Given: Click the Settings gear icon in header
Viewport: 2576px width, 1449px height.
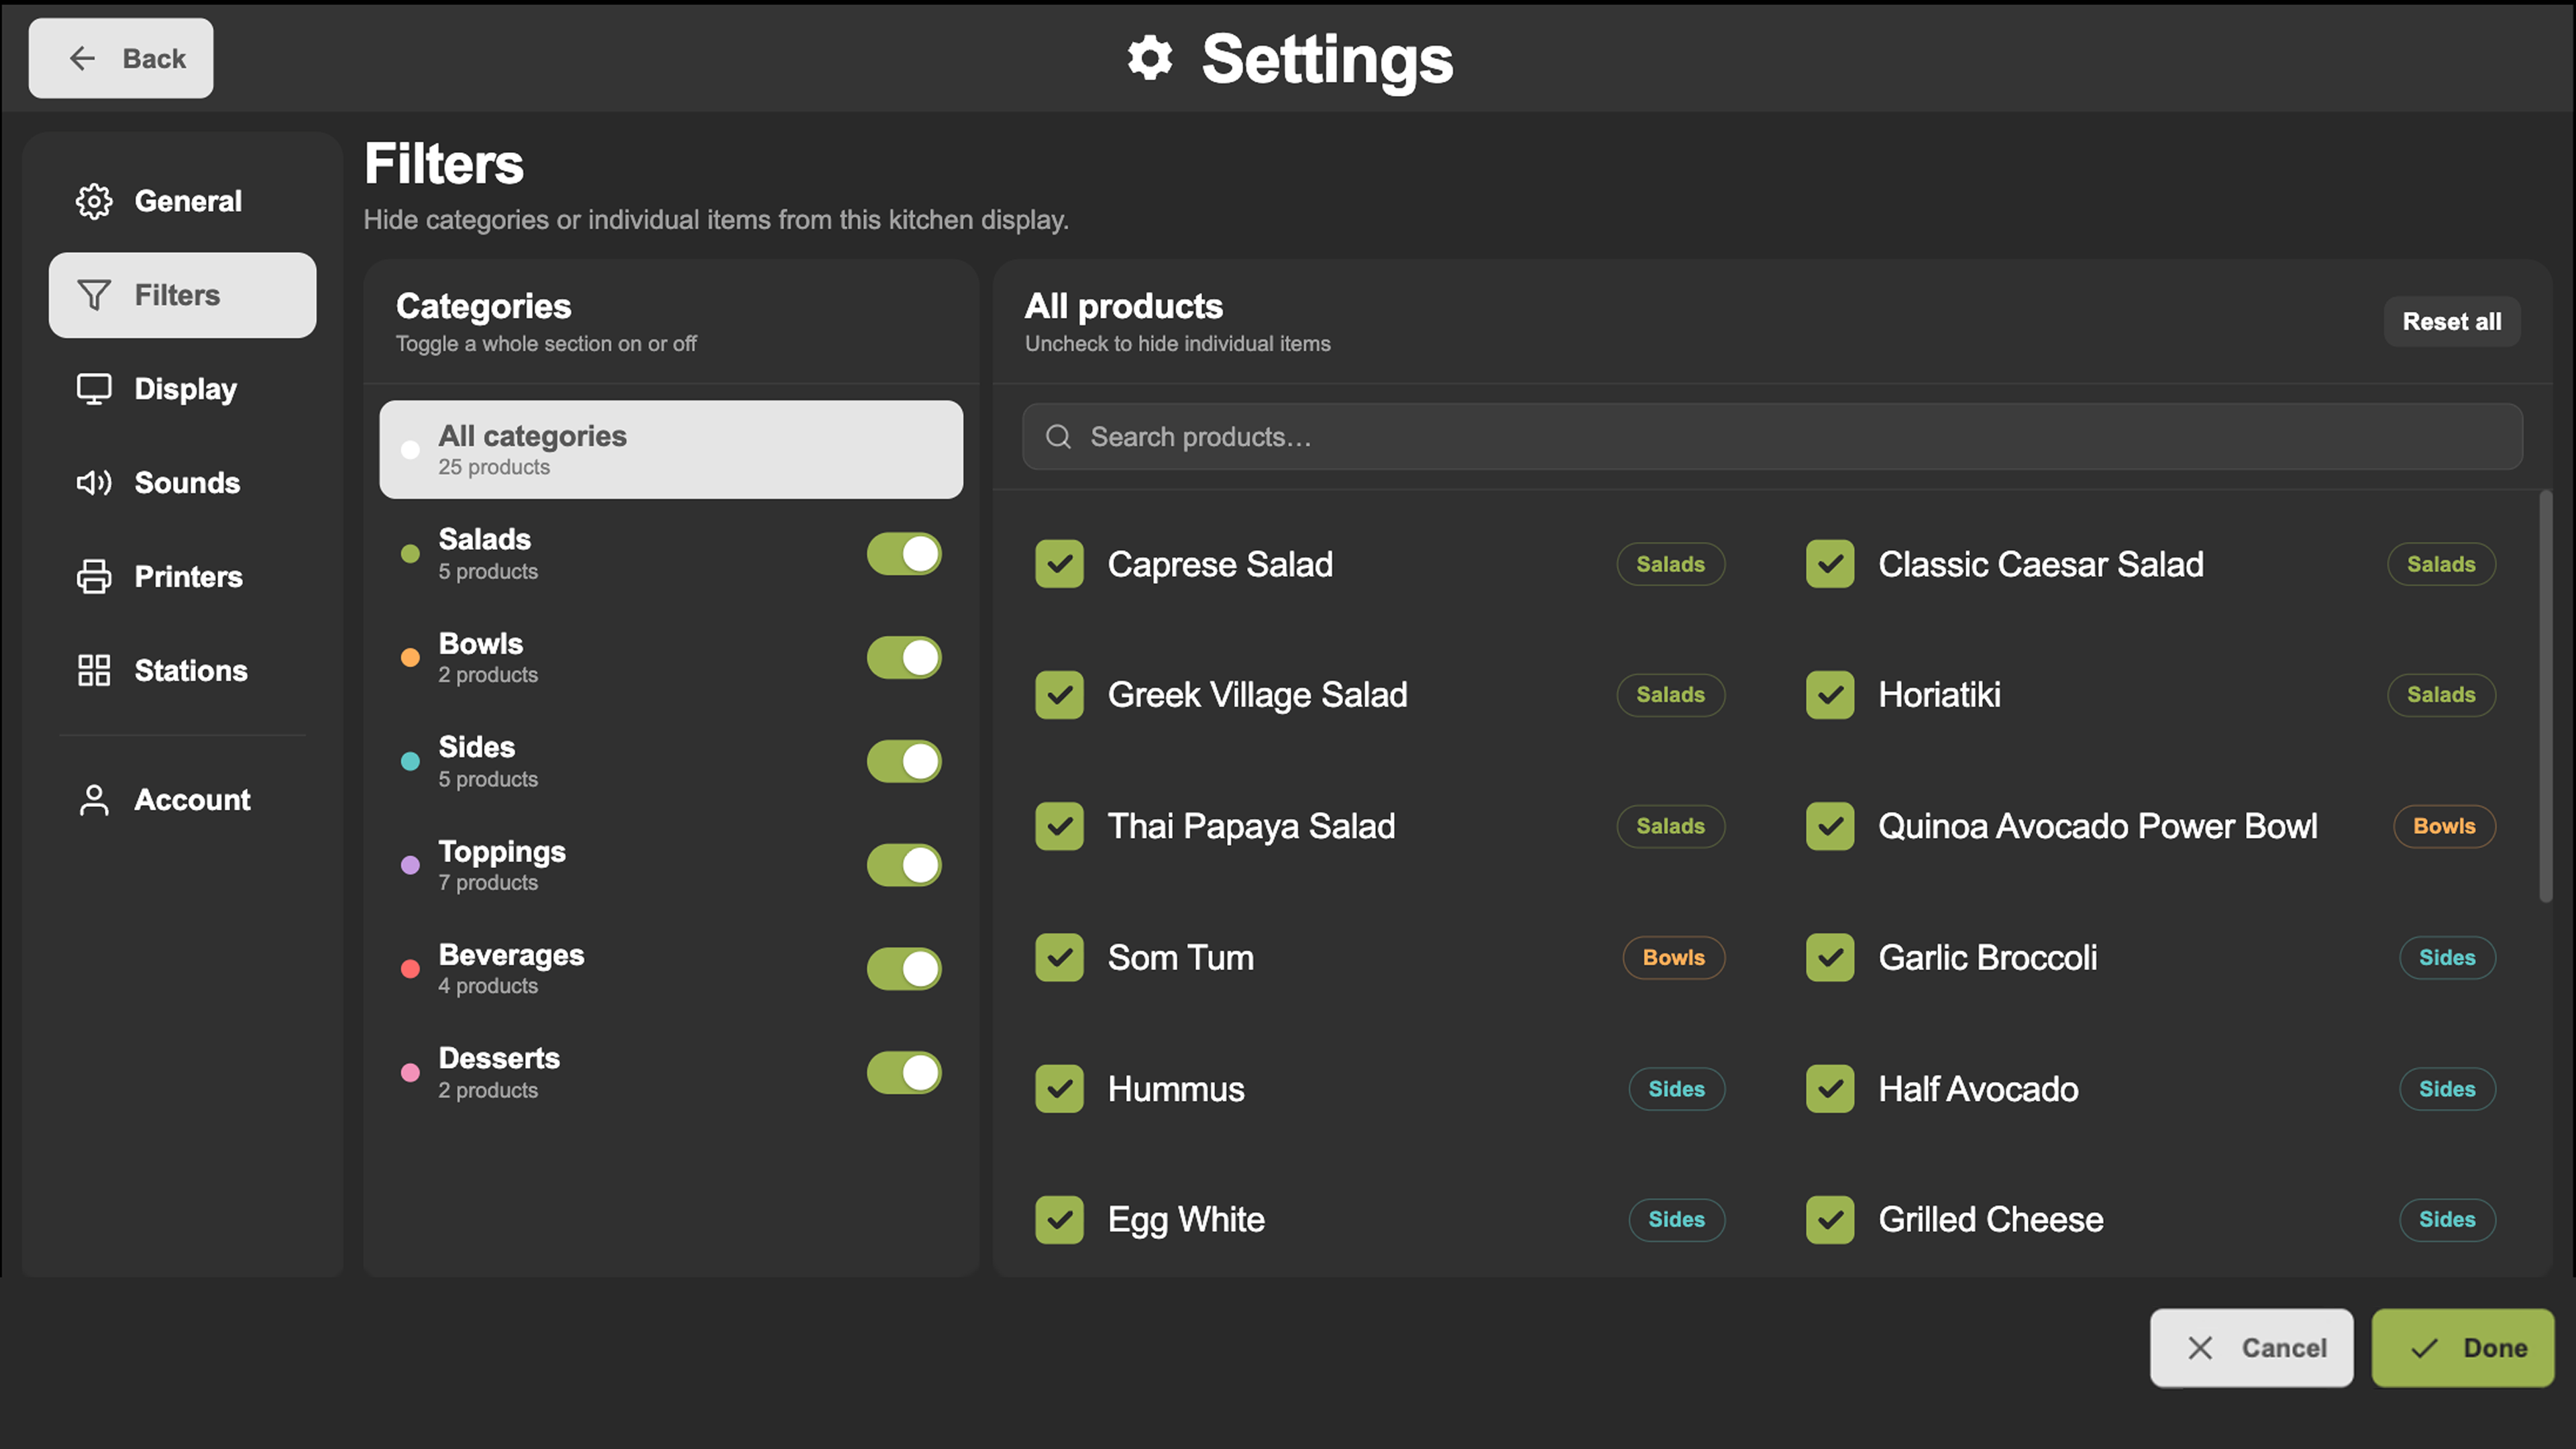Looking at the screenshot, I should pos(1150,58).
